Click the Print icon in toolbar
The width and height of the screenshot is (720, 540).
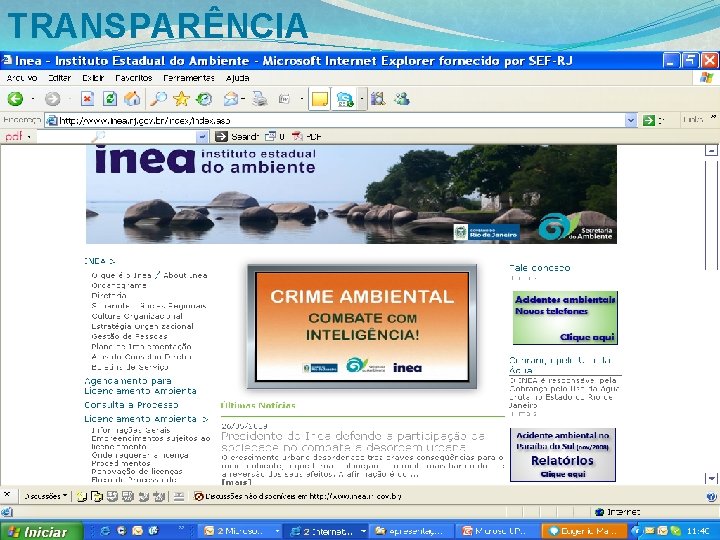click(x=260, y=98)
